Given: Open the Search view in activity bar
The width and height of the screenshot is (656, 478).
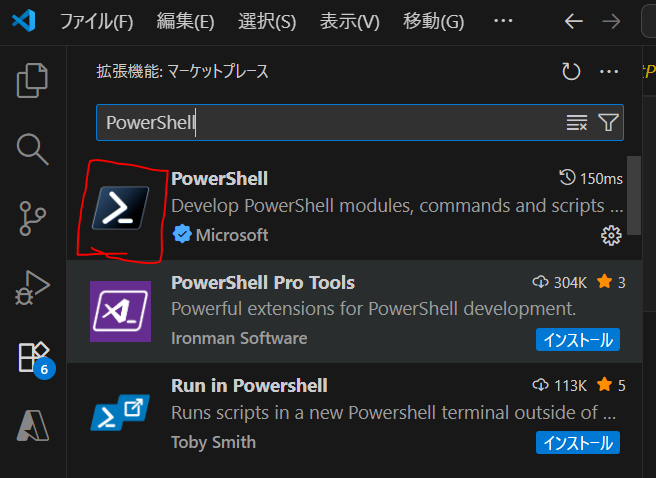Looking at the screenshot, I should [x=33, y=149].
